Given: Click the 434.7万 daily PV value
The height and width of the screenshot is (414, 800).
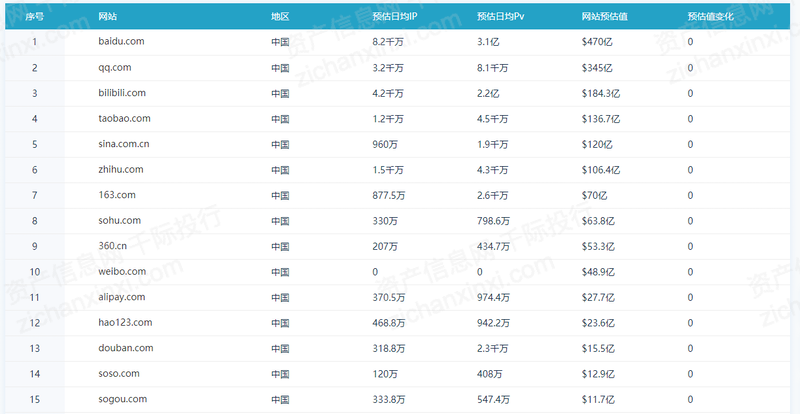Looking at the screenshot, I should 493,247.
